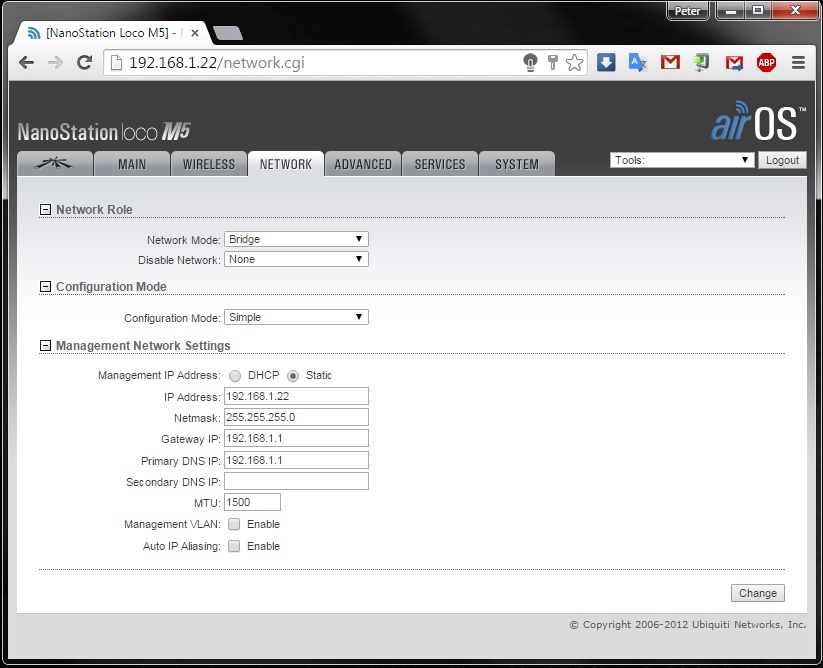Open the Network Mode dropdown
Image resolution: width=823 pixels, height=668 pixels.
(296, 239)
